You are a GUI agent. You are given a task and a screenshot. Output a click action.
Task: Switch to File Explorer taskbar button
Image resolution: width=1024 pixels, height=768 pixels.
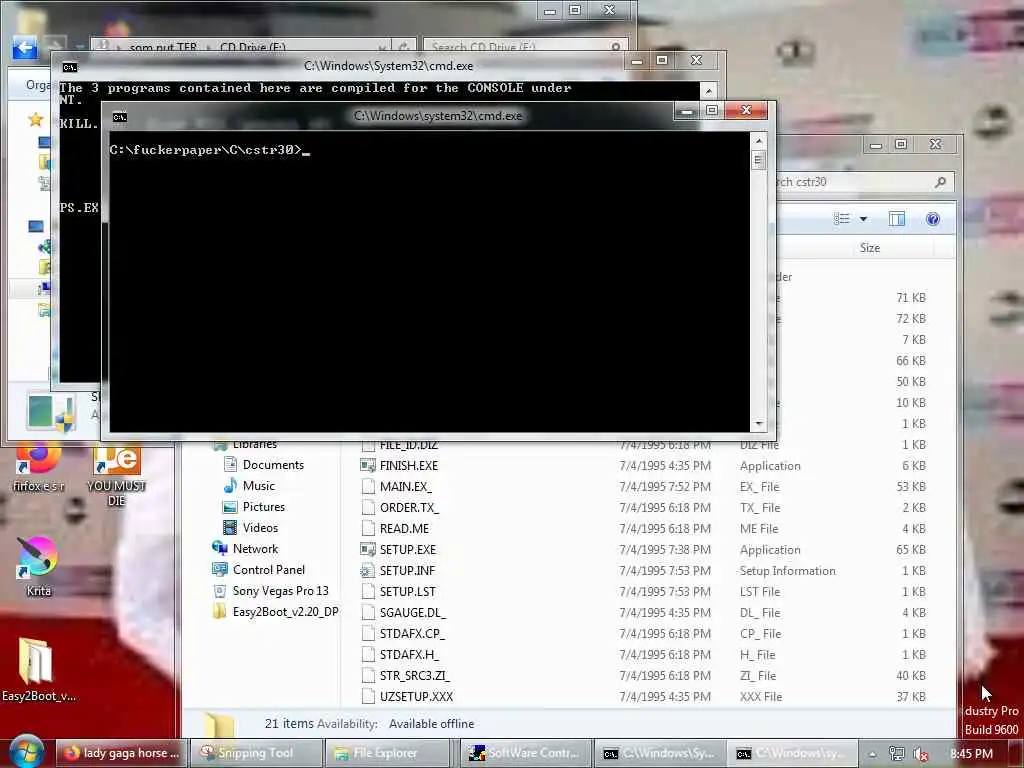click(x=387, y=753)
